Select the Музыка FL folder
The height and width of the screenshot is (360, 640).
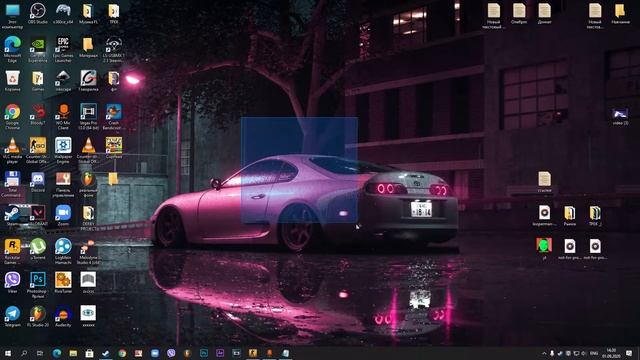[x=88, y=11]
